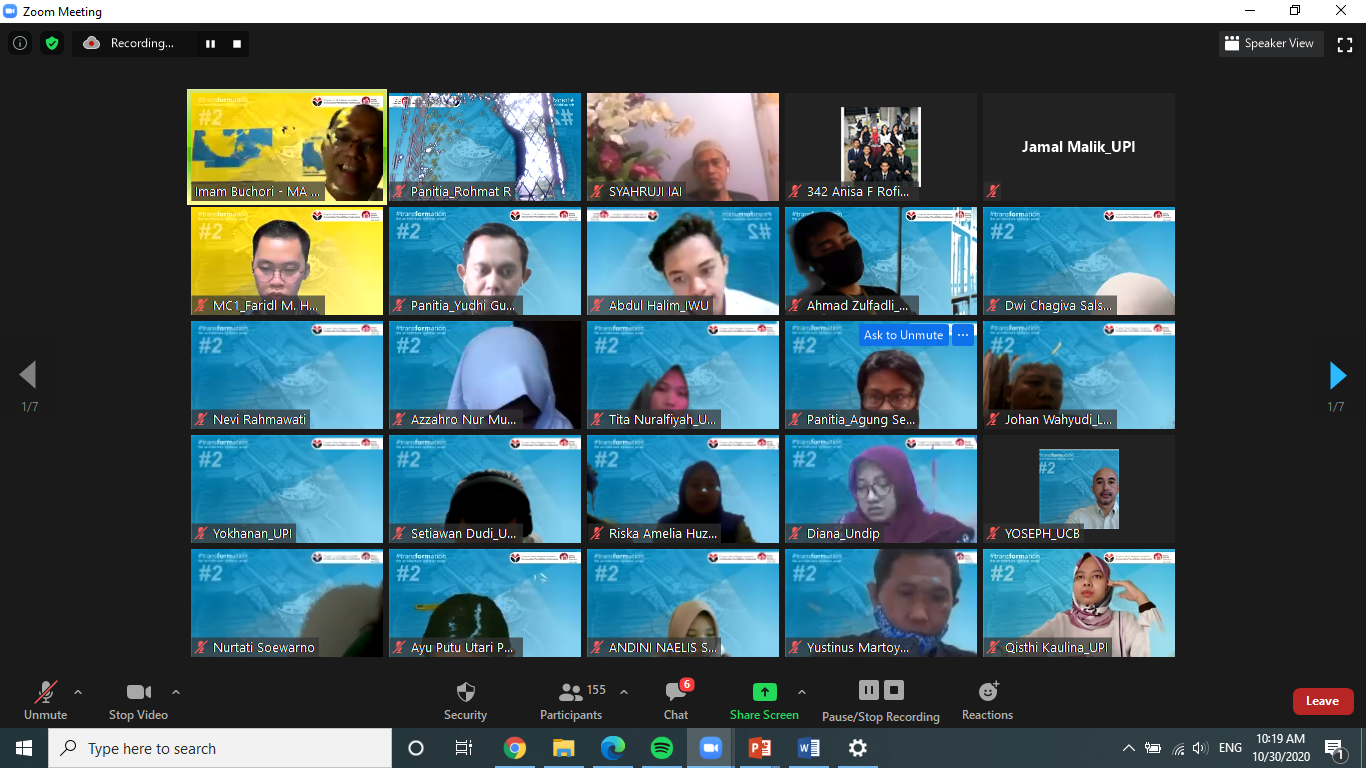Click the taskbar search box
Screen dimensions: 1366x768
(x=220, y=748)
